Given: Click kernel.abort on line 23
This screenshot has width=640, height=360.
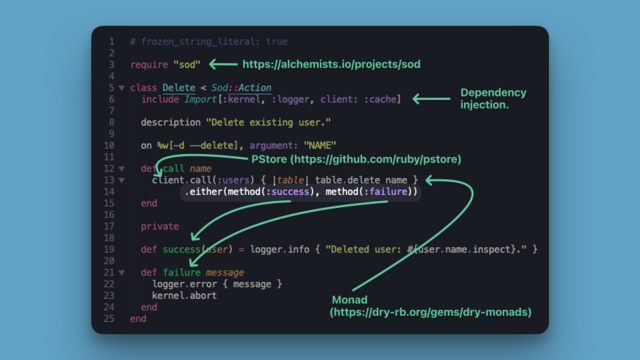Looking at the screenshot, I should click(184, 296).
